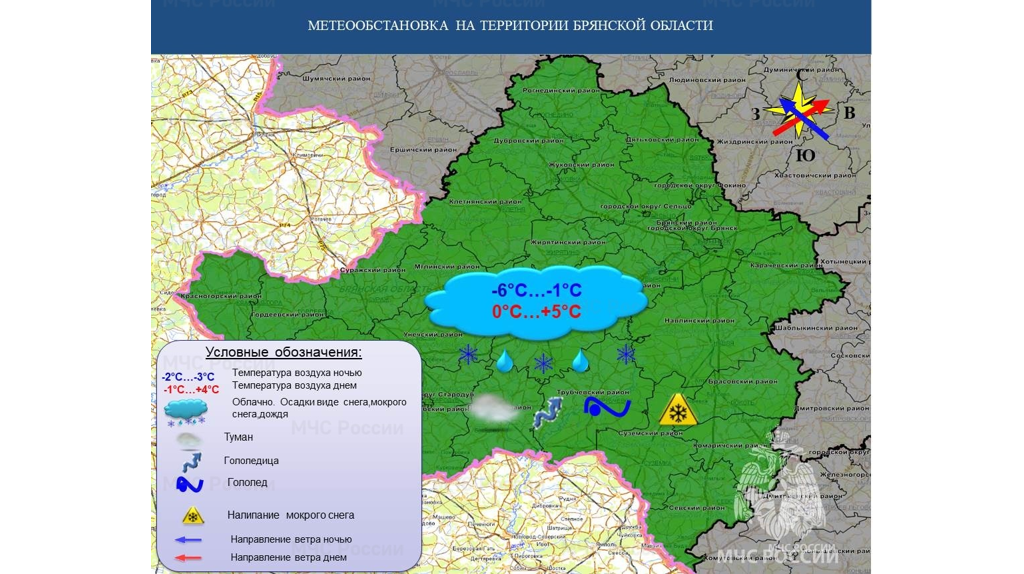Click the 'Навлинский район' map label
Image resolution: width=1024 pixels, height=574 pixels.
(x=697, y=321)
